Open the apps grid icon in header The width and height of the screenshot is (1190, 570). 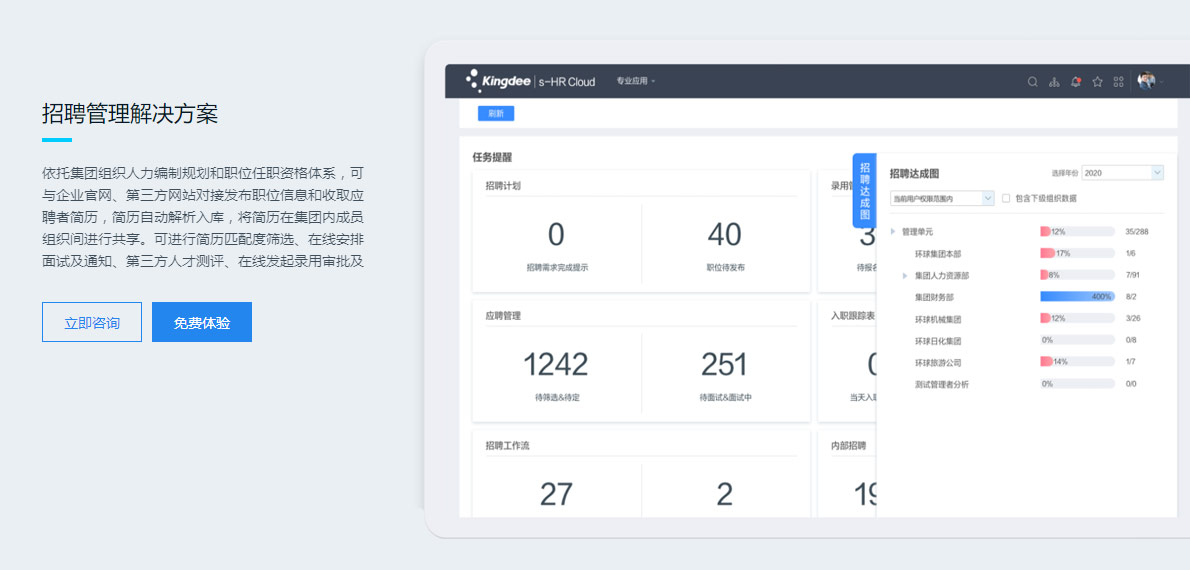coord(1118,82)
